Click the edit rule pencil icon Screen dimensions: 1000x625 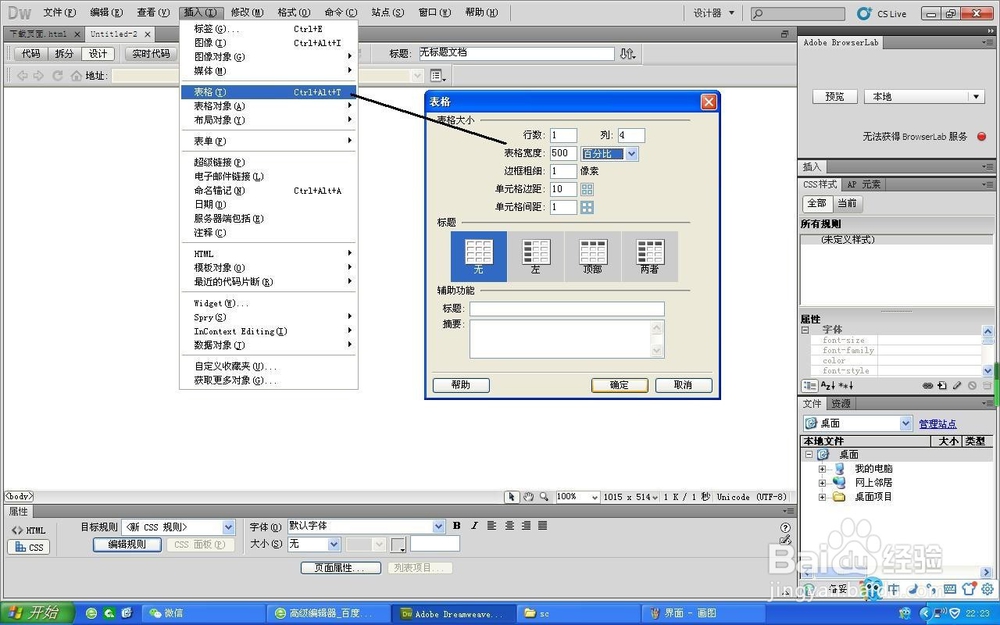(957, 385)
